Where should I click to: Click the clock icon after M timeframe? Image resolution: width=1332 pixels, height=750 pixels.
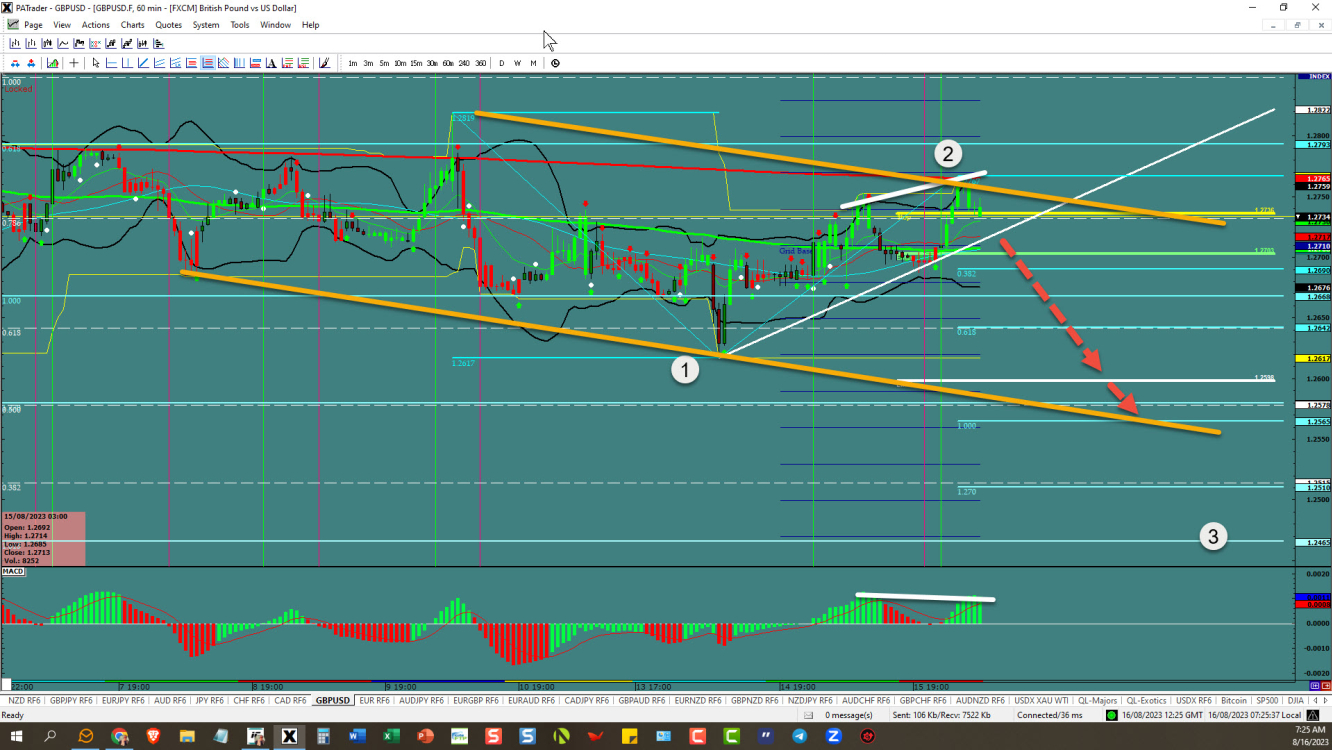pyautogui.click(x=555, y=63)
